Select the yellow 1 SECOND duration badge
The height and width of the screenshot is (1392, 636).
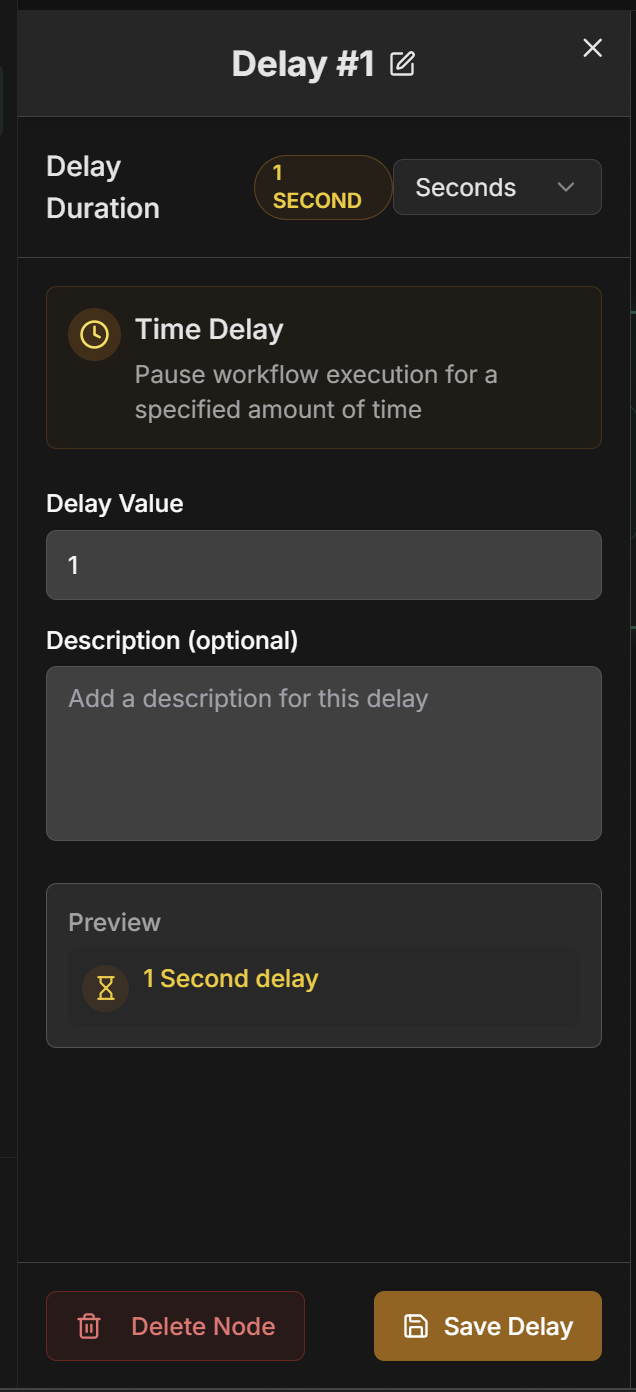click(322, 187)
